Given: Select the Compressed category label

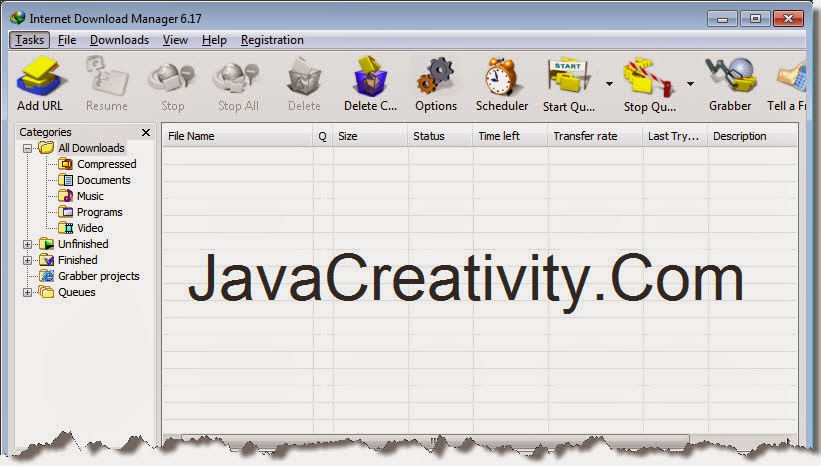Looking at the screenshot, I should point(107,164).
